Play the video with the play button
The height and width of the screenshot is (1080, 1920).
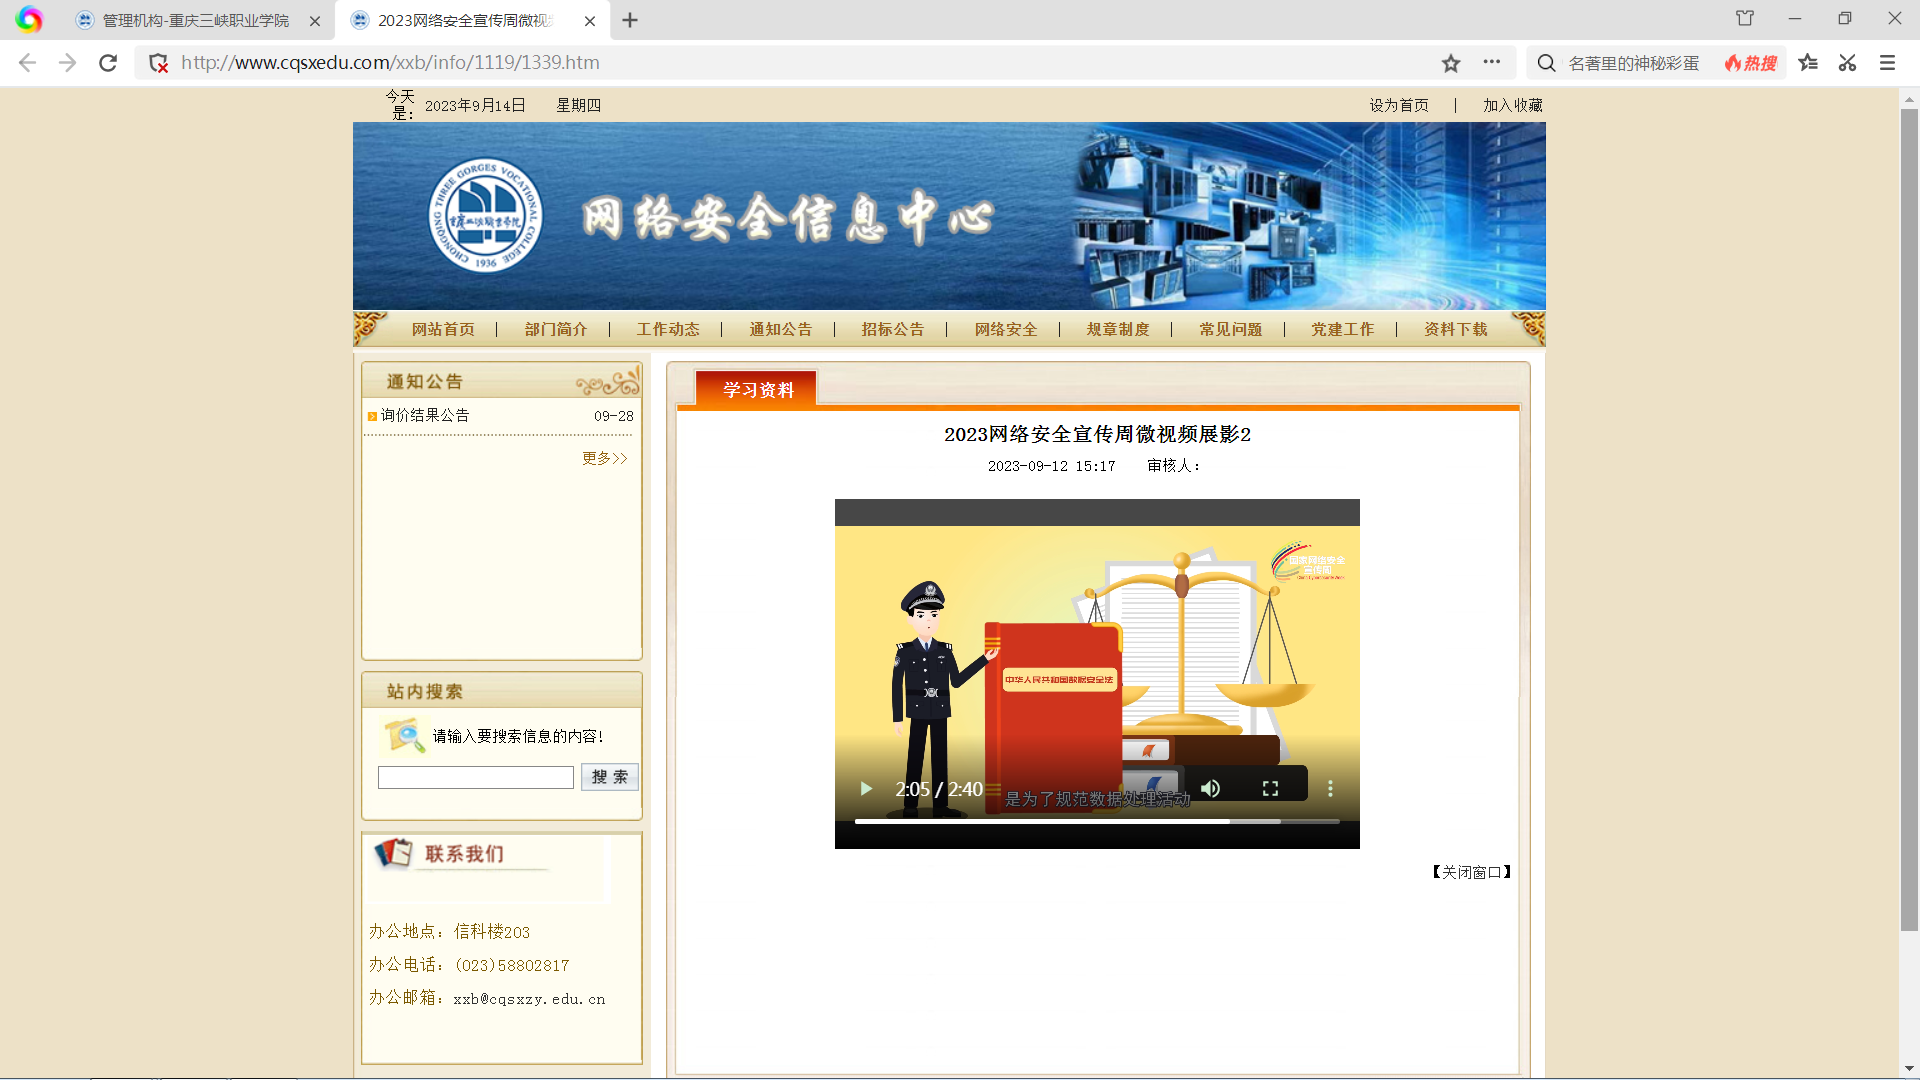[x=866, y=789]
